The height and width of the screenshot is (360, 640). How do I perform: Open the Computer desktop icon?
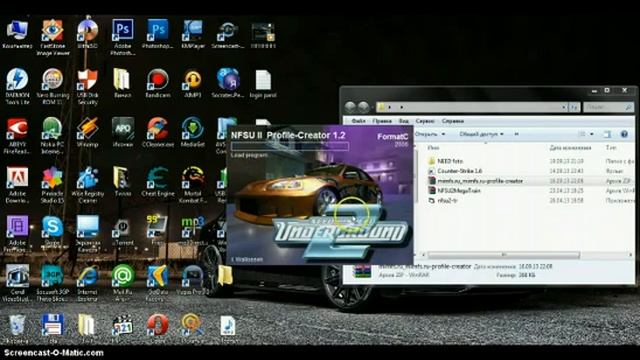17,35
